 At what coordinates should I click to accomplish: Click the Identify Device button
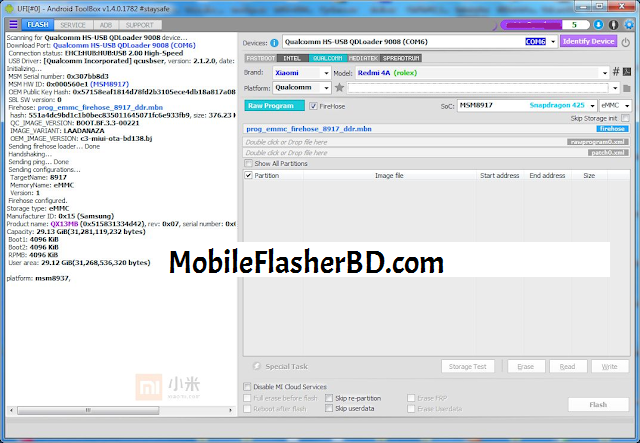[x=588, y=41]
